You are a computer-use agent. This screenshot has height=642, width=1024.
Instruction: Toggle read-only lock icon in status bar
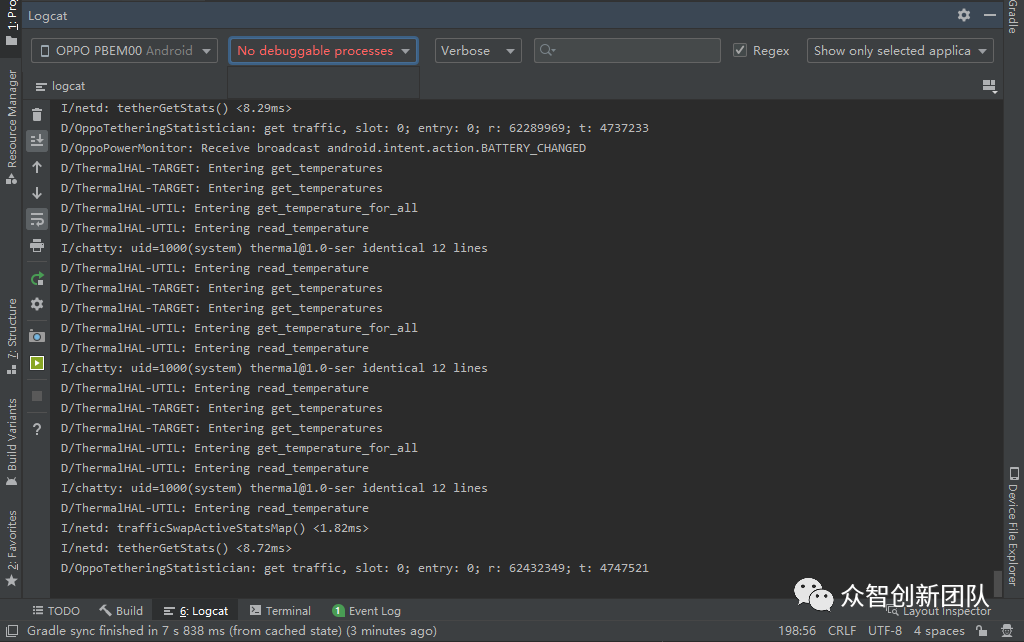point(982,631)
